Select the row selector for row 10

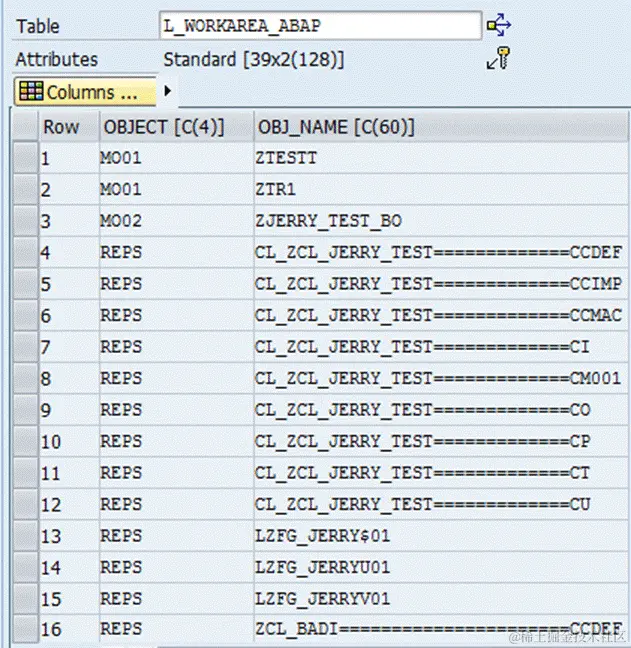[26, 441]
